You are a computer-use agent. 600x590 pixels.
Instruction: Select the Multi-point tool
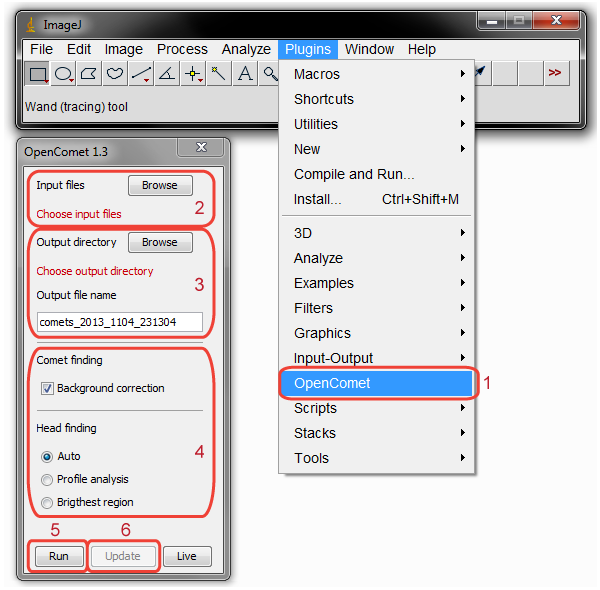[x=194, y=73]
